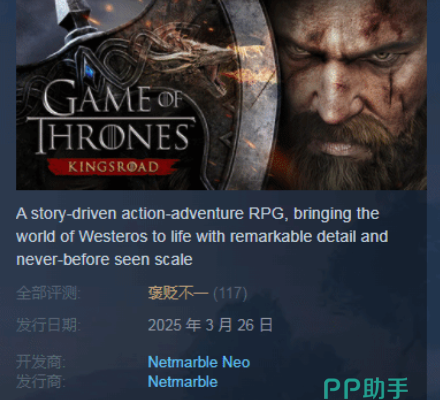Click the 发行日期 label
Screen dimensions: 440x400
(x=48, y=325)
